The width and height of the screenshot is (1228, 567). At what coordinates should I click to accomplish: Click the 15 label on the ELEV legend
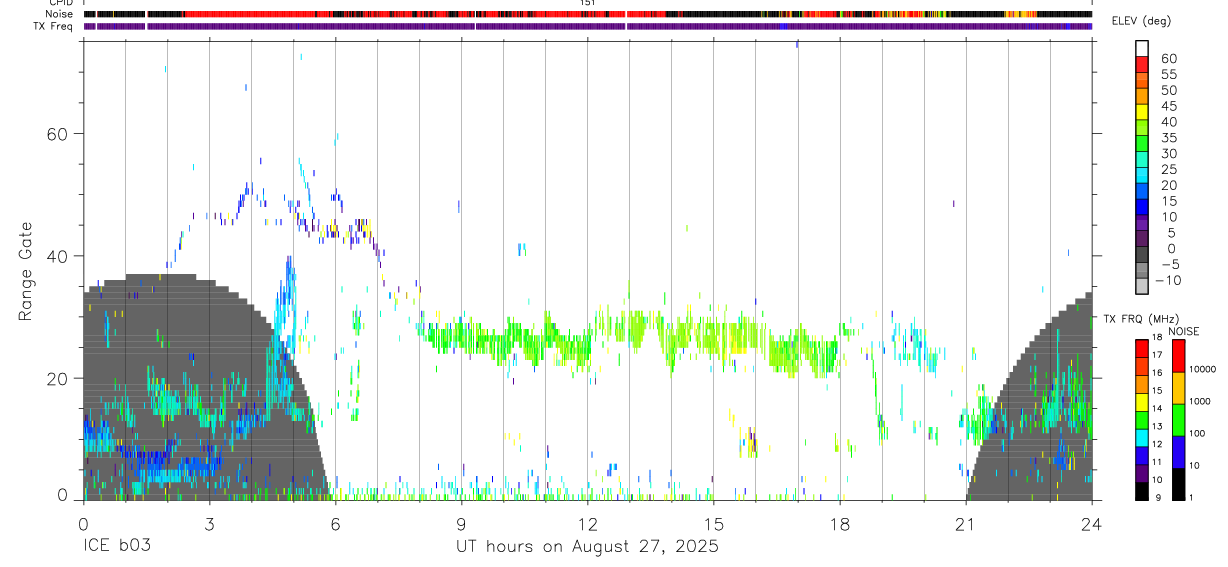click(1168, 201)
